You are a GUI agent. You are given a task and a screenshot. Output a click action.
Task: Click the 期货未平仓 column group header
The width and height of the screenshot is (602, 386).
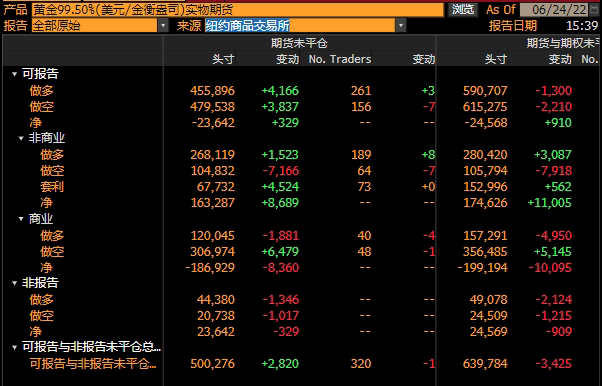coord(299,43)
